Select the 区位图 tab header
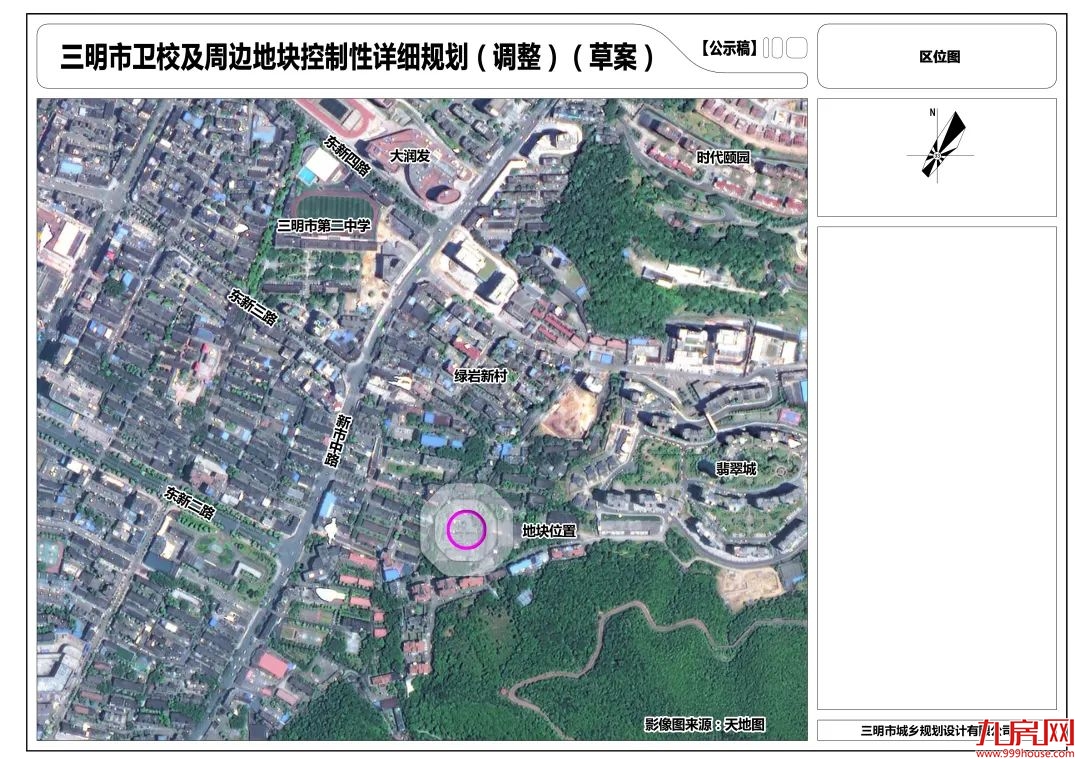This screenshot has width=1080, height=763. point(940,57)
